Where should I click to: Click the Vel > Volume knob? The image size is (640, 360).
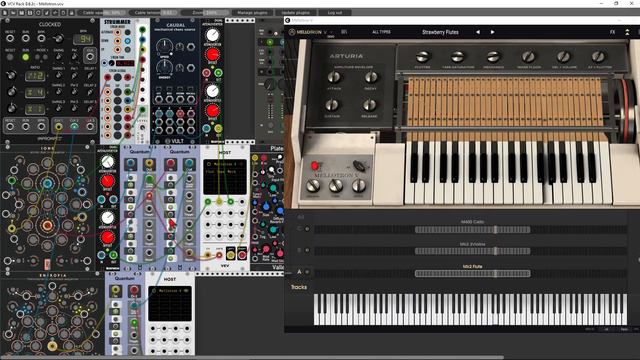pos(563,56)
